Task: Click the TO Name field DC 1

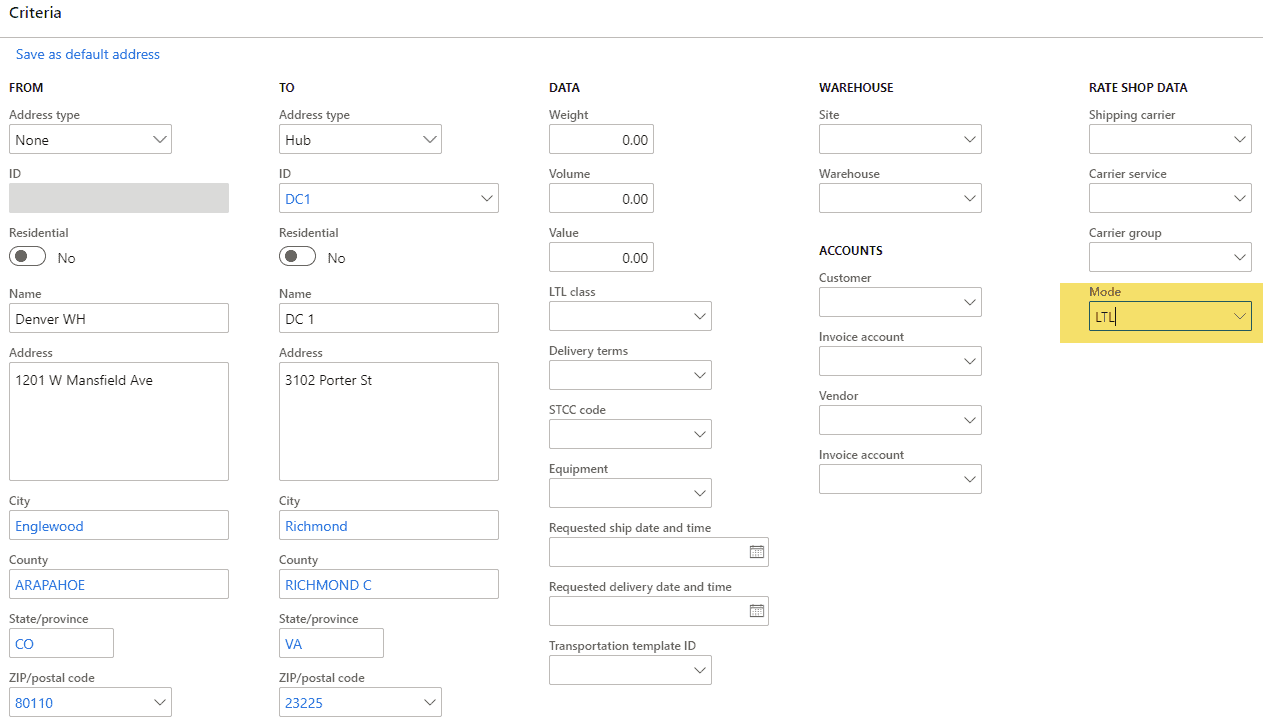Action: point(389,318)
